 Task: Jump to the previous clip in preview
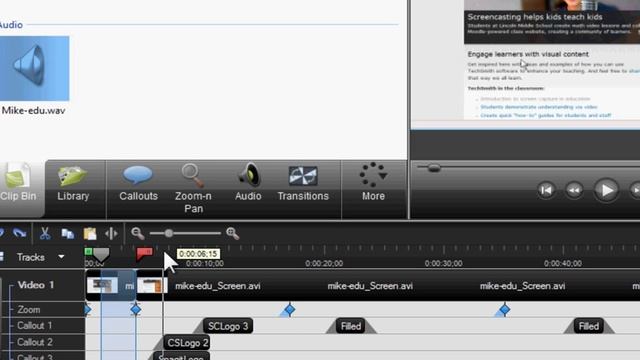[546, 190]
